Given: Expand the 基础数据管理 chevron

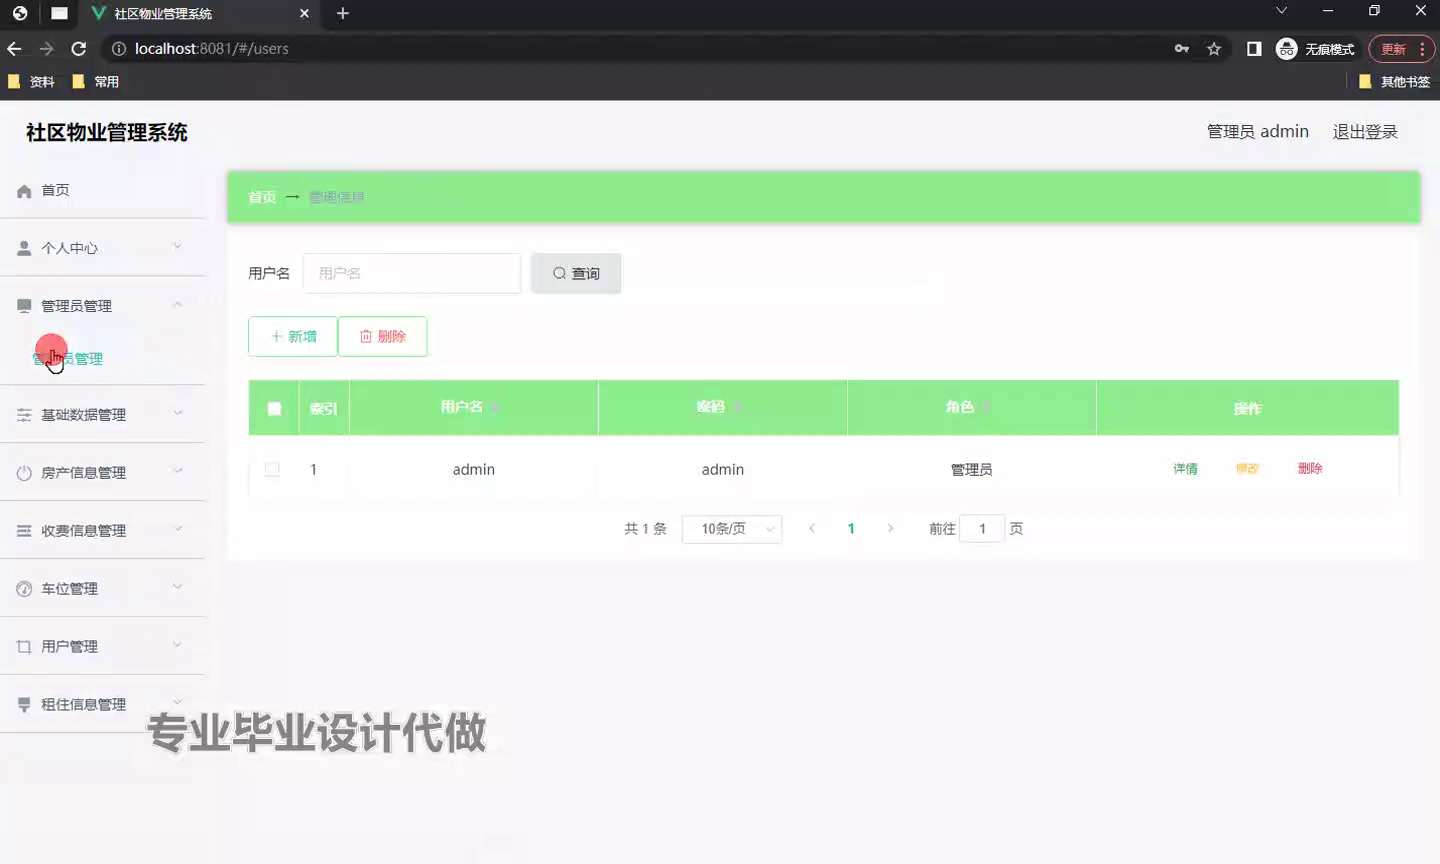Looking at the screenshot, I should 177,413.
